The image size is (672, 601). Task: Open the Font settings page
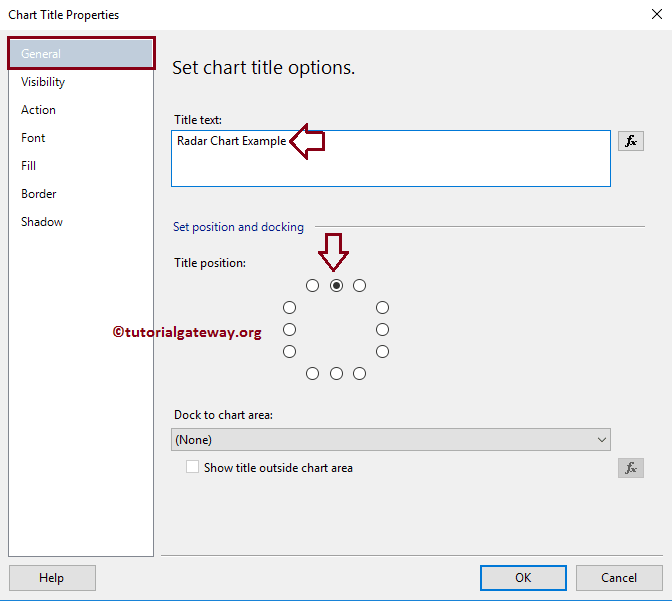pos(33,138)
